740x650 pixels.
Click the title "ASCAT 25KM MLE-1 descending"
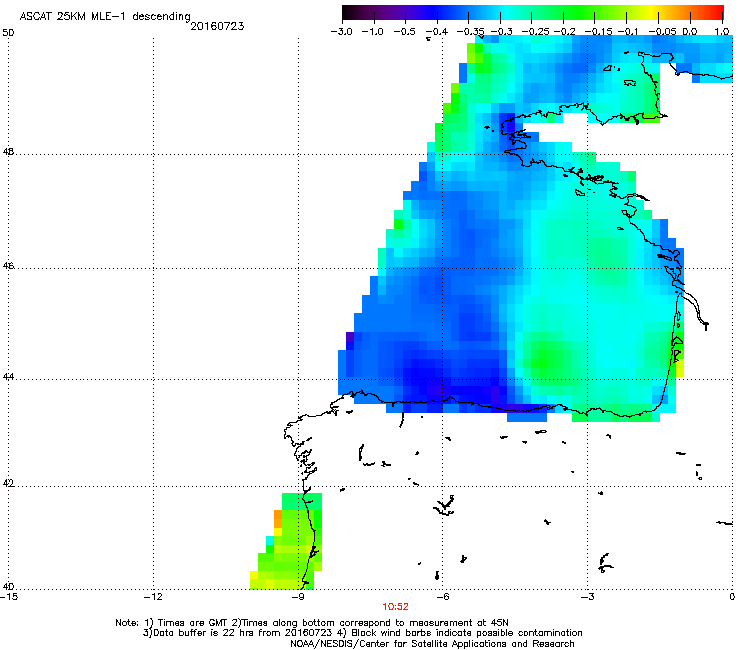coord(105,17)
